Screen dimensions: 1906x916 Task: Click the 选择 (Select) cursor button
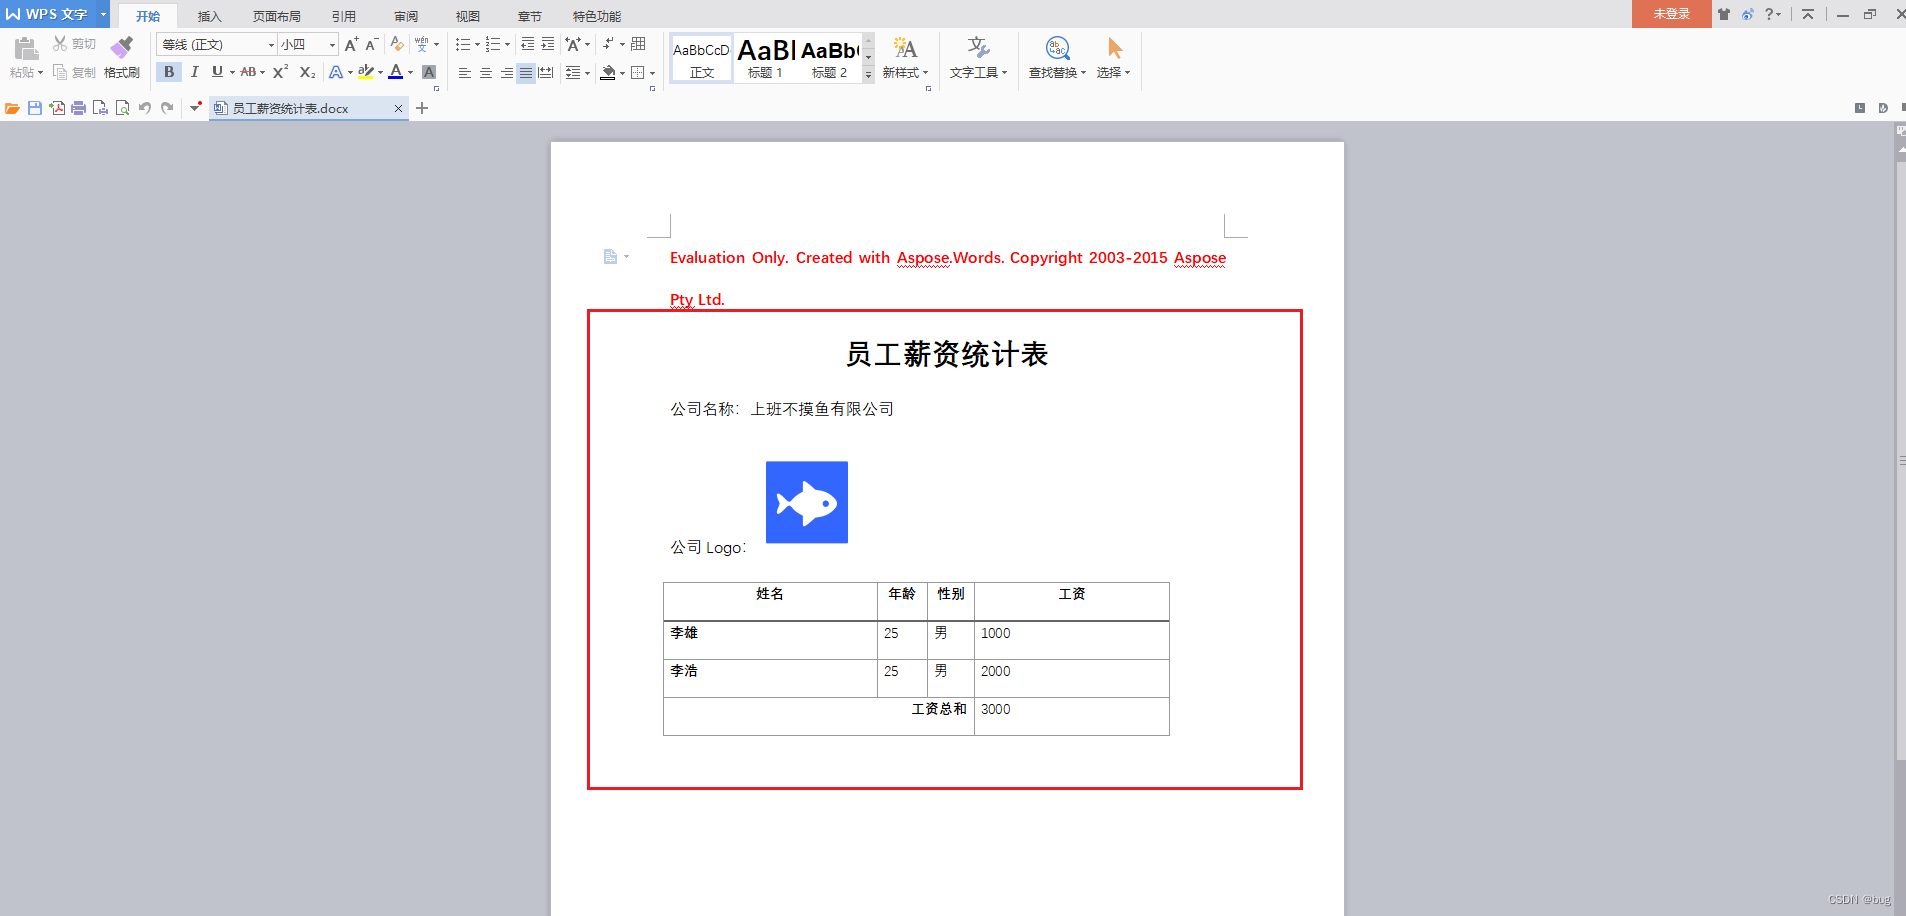click(1114, 58)
